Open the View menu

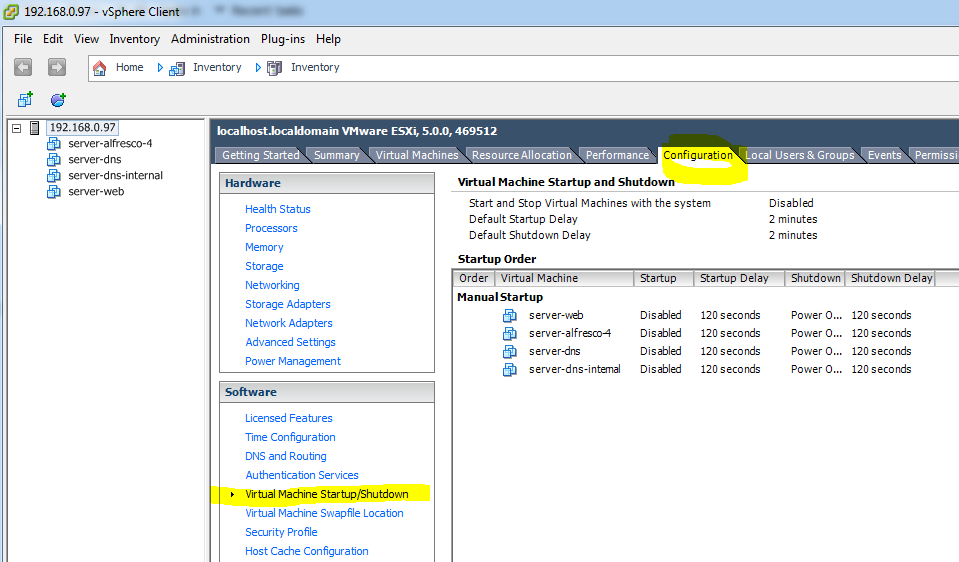pyautogui.click(x=86, y=39)
